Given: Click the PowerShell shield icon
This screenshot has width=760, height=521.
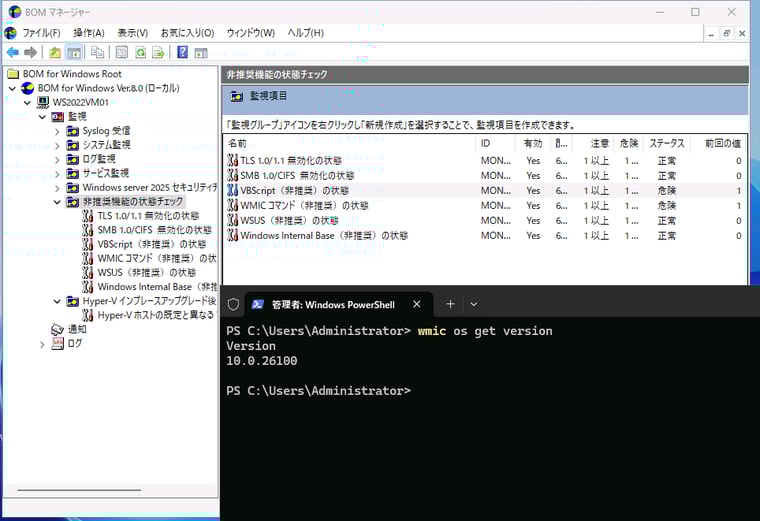Looking at the screenshot, I should pyautogui.click(x=233, y=304).
